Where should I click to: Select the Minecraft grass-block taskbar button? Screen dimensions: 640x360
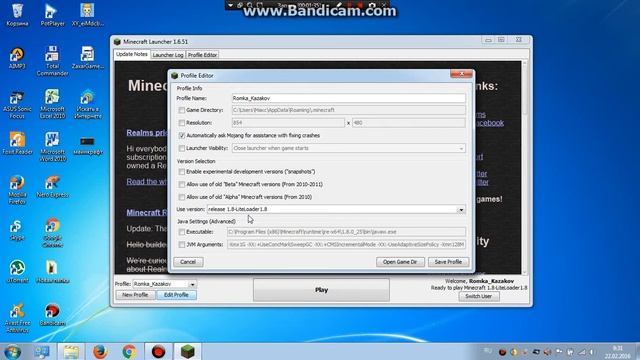[187, 351]
